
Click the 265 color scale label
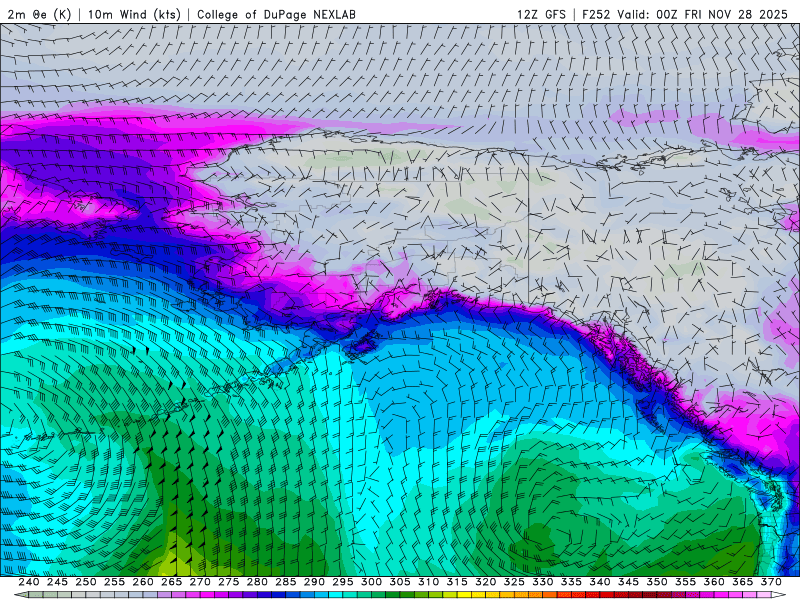[x=171, y=582]
